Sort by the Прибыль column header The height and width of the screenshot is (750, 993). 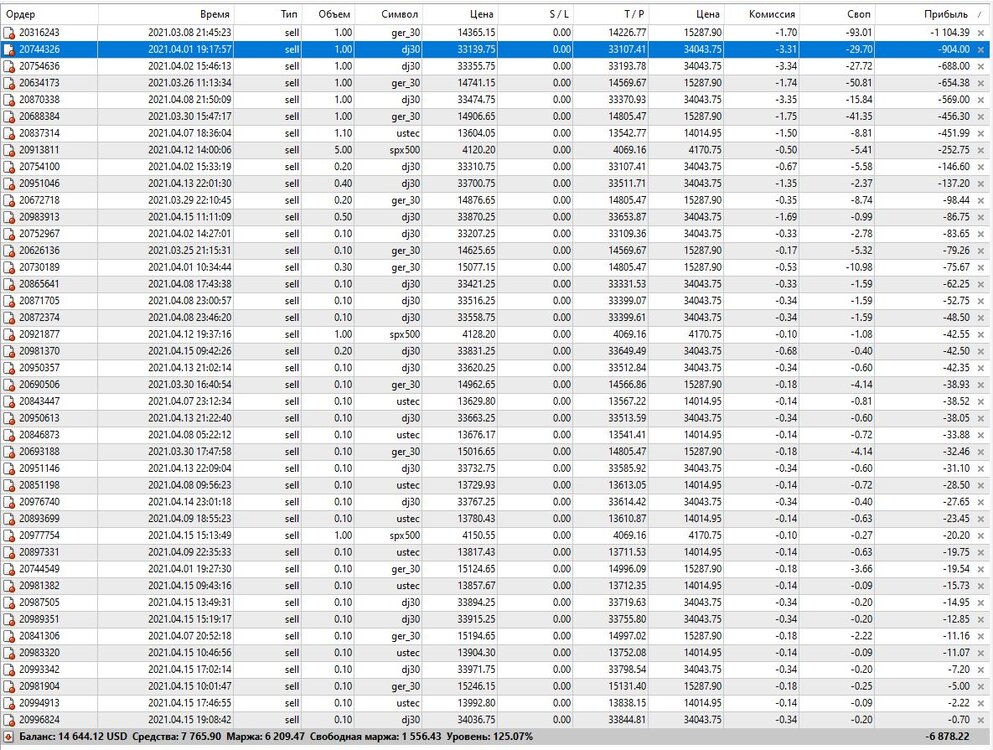pyautogui.click(x=932, y=14)
